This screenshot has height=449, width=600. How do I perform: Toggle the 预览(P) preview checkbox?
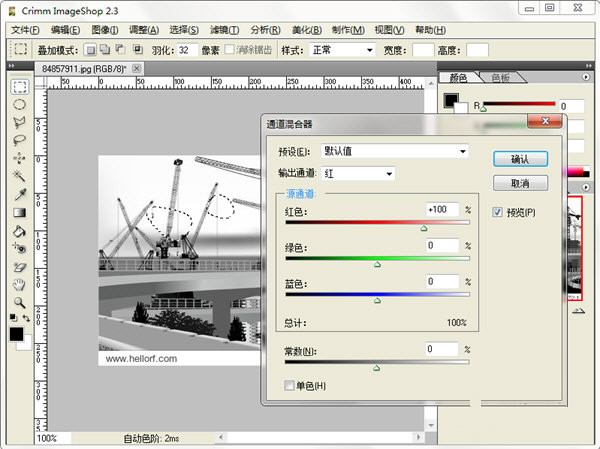pos(497,212)
